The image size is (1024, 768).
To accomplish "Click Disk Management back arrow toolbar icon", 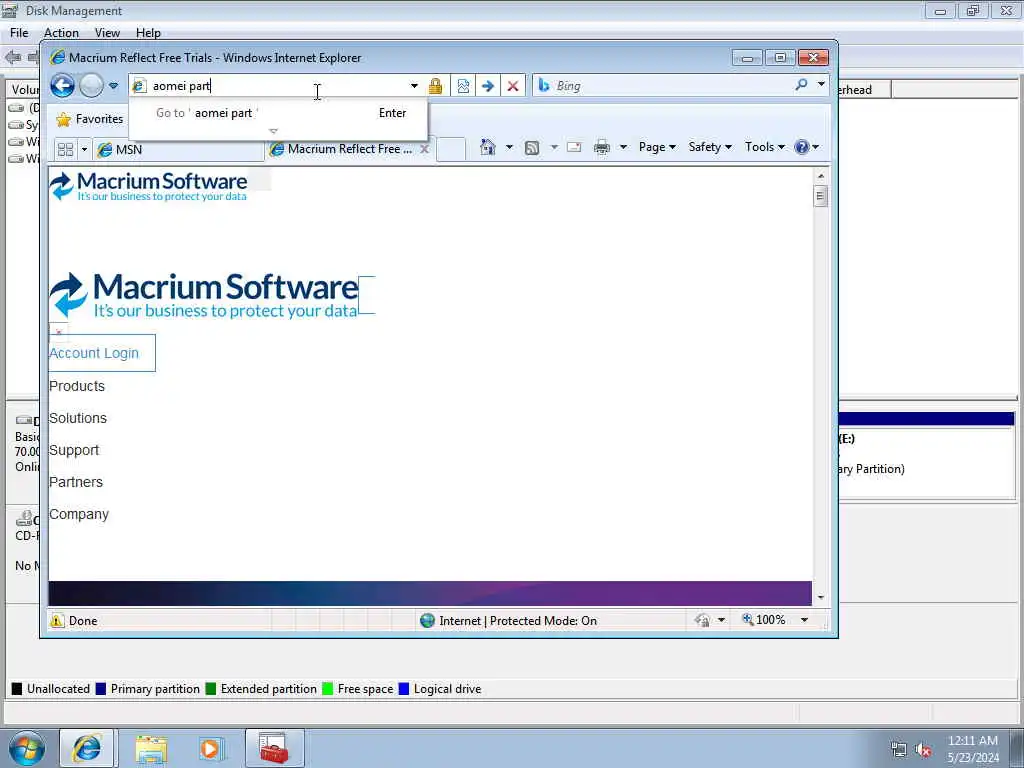I will (x=12, y=57).
